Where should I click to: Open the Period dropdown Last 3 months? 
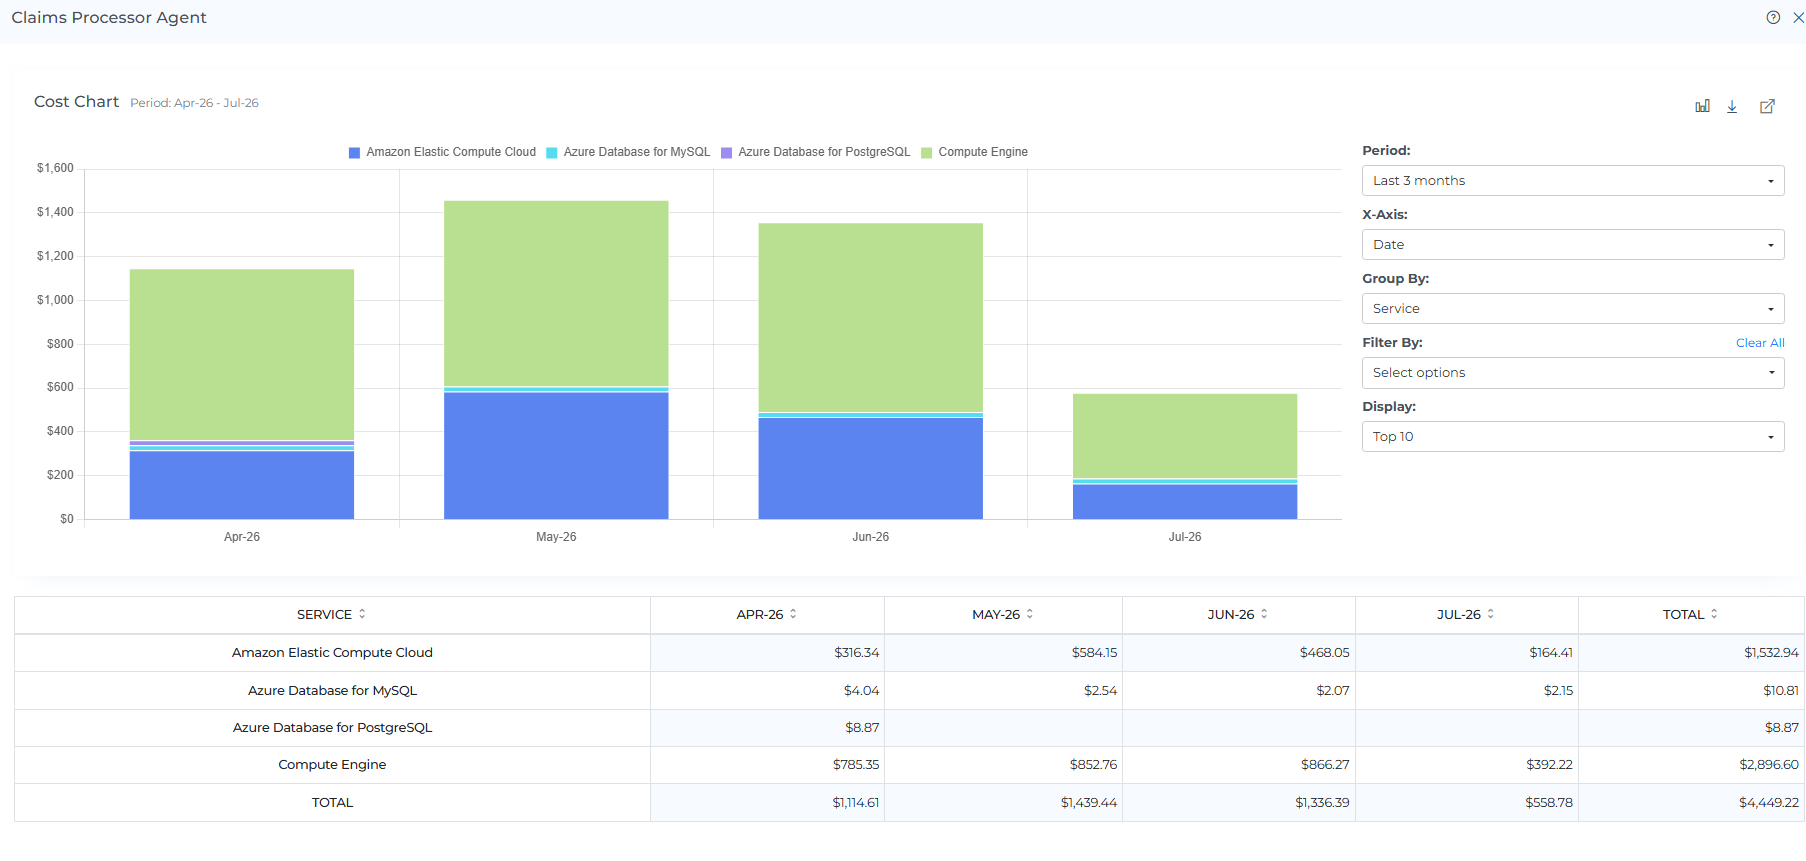(x=1573, y=181)
